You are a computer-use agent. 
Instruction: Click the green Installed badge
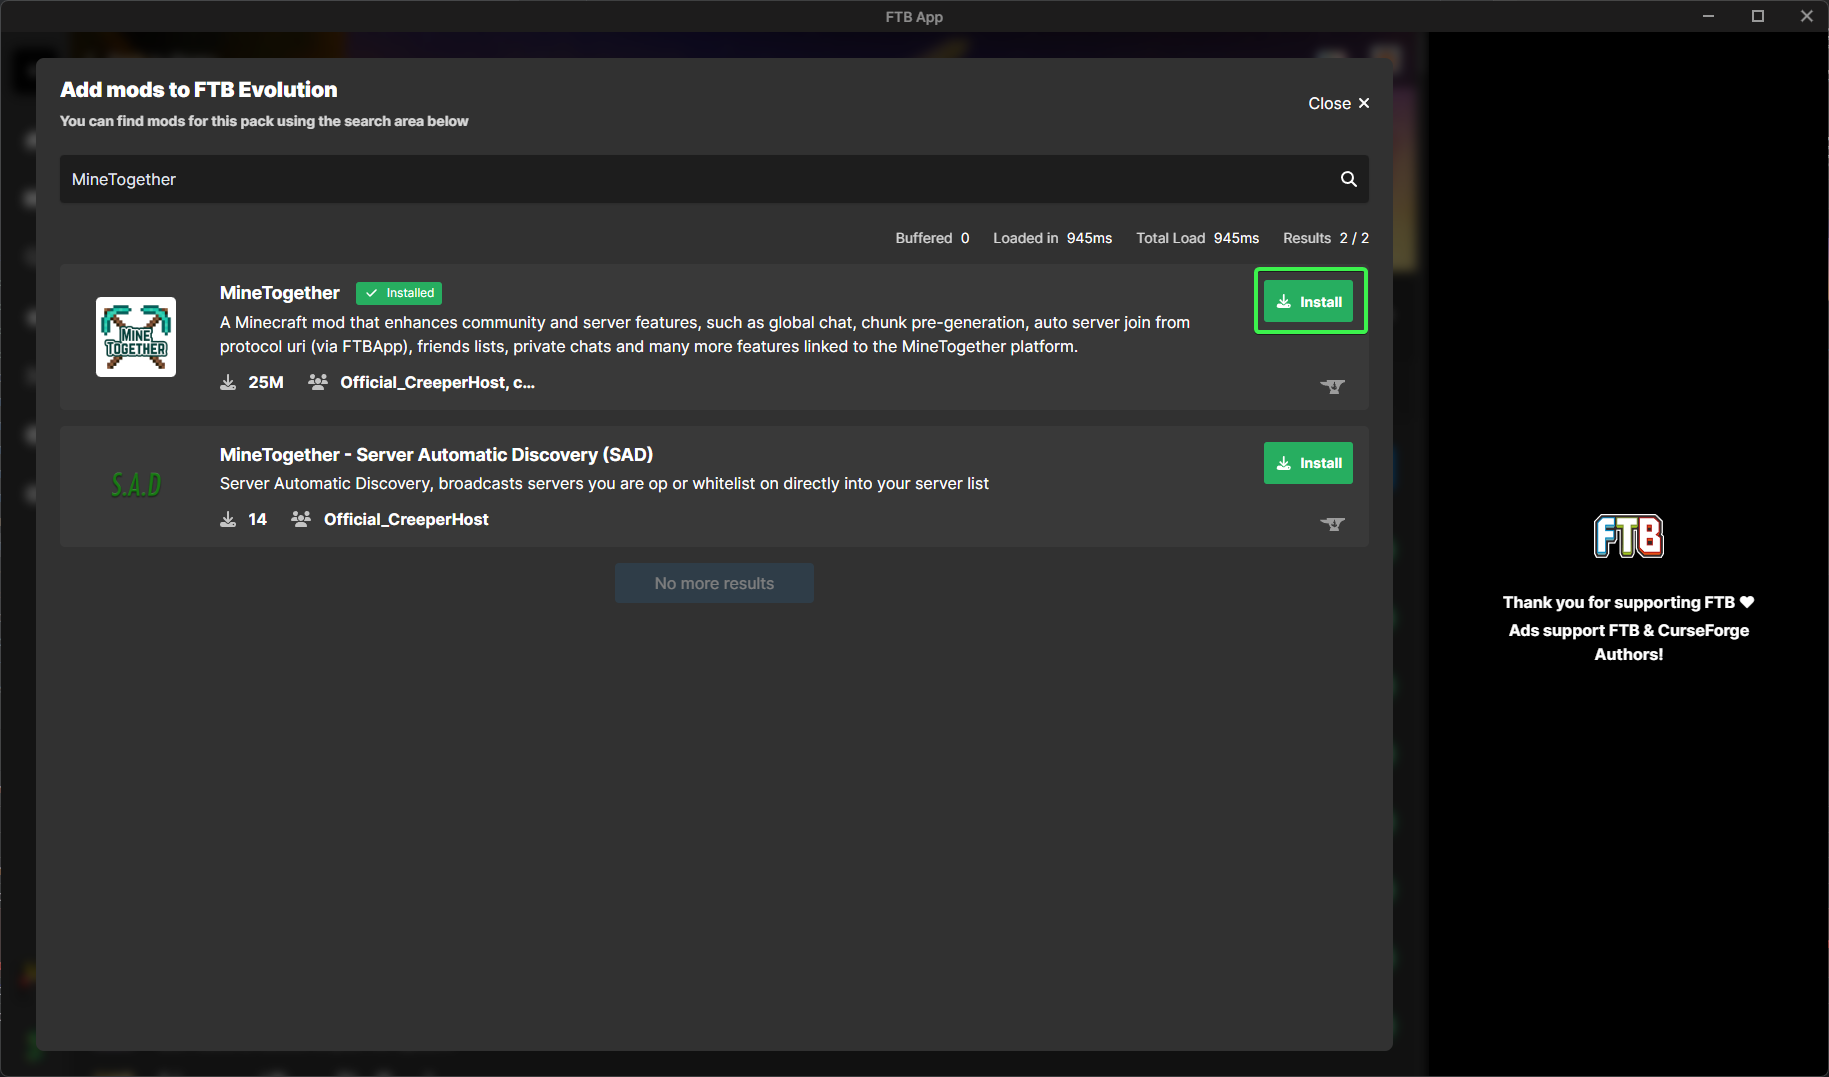click(399, 293)
